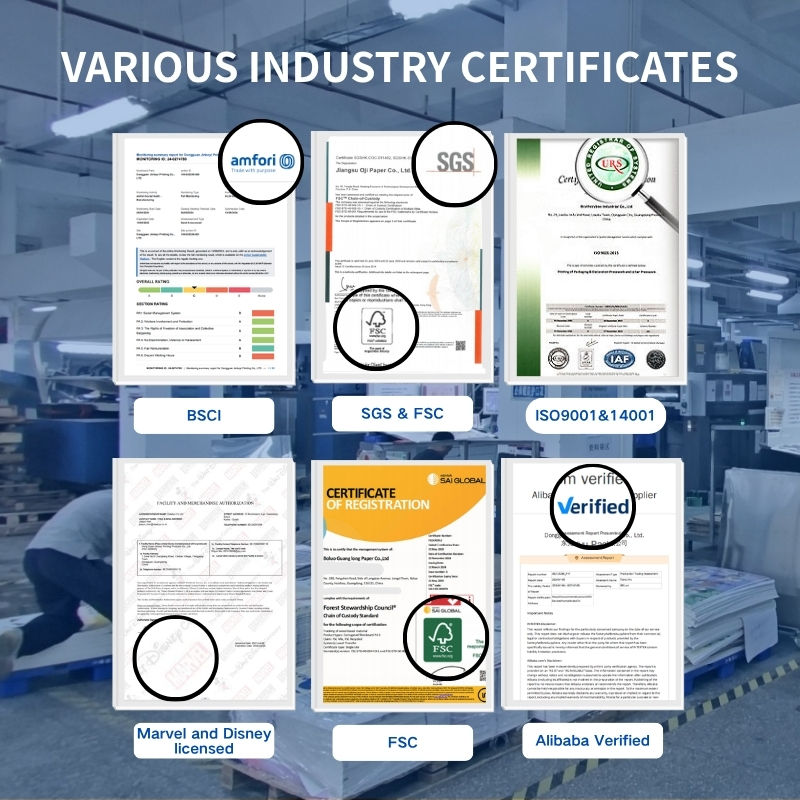Open the Certificate of Registration document
800x800 pixels.
[402, 586]
